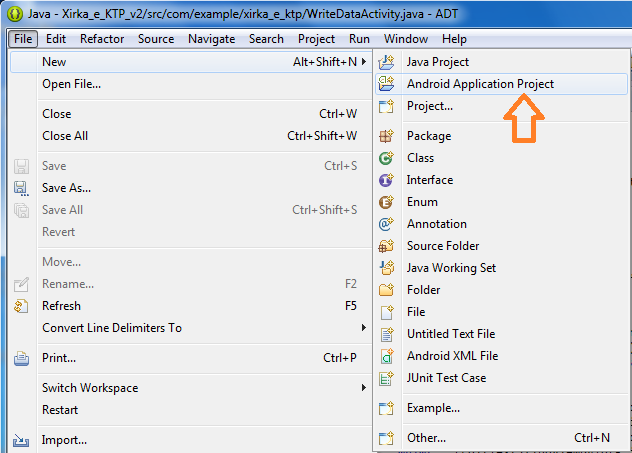Viewport: 632px width, 453px height.
Task: Open the Help menu
Action: pyautogui.click(x=454, y=39)
